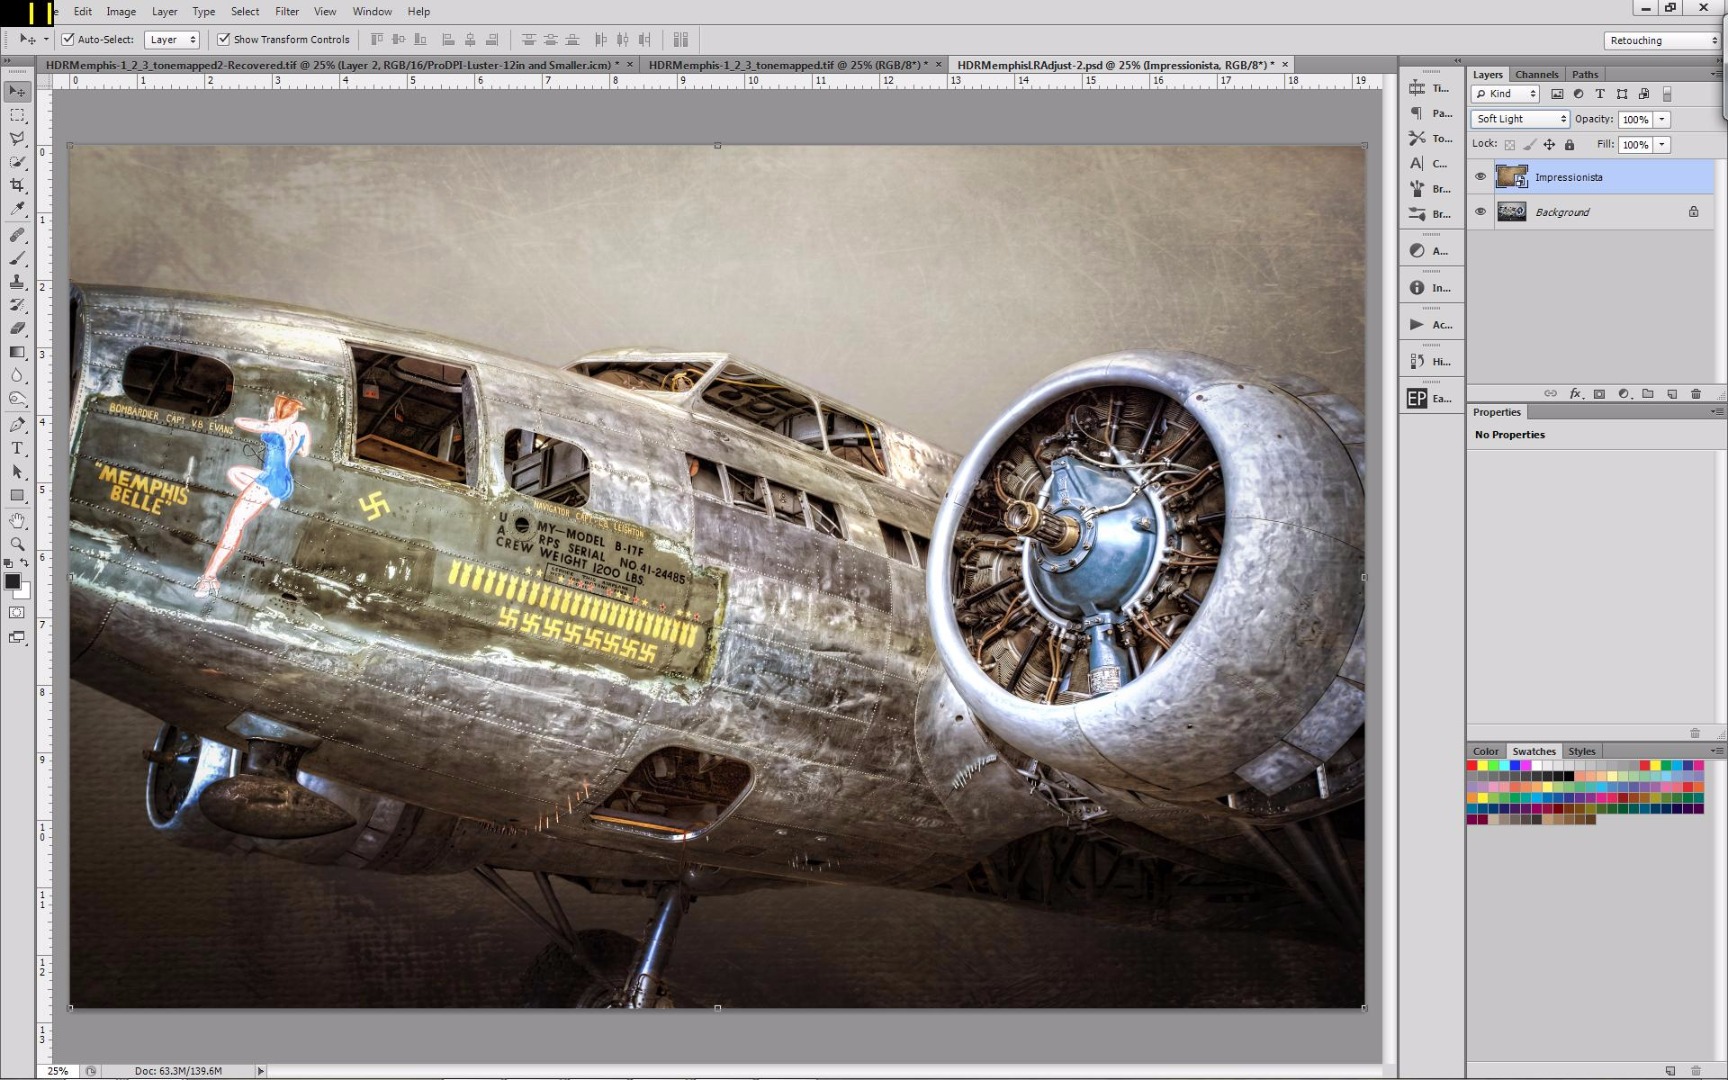The image size is (1728, 1080).
Task: Reset default foreground and background colors
Action: (8, 564)
